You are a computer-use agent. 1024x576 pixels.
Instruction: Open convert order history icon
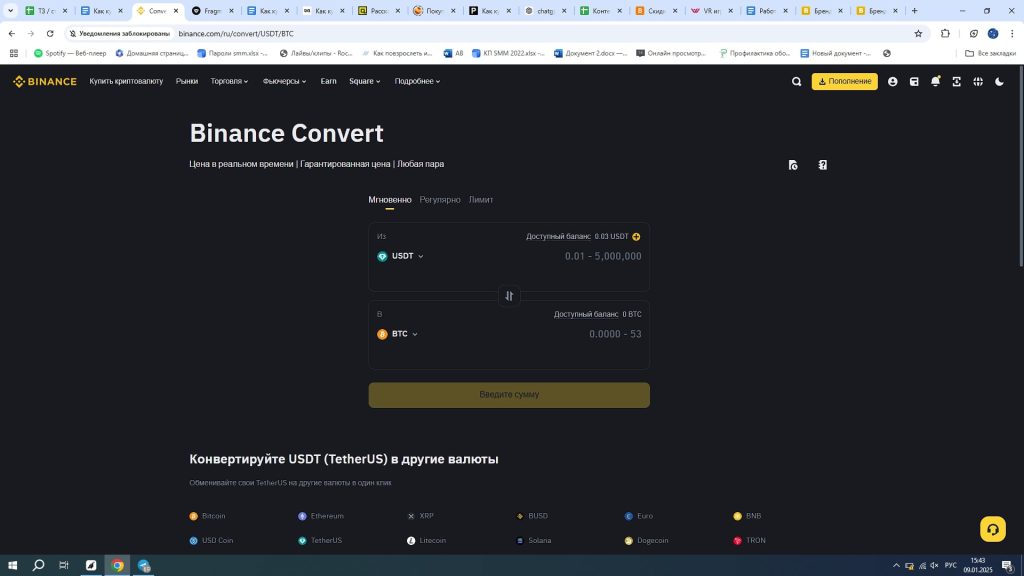click(x=793, y=165)
